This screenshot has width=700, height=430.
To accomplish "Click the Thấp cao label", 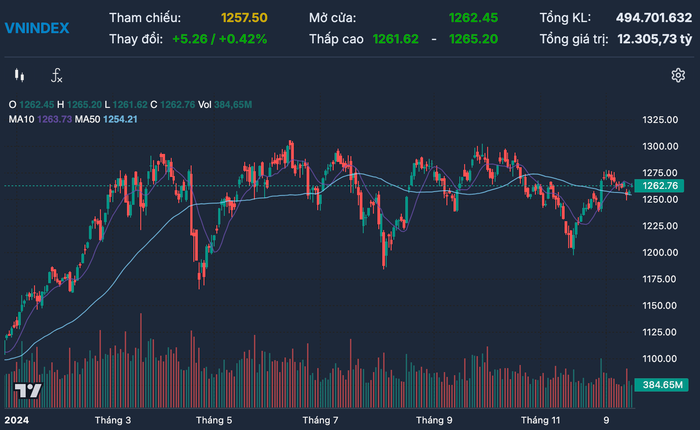I will click(x=336, y=39).
